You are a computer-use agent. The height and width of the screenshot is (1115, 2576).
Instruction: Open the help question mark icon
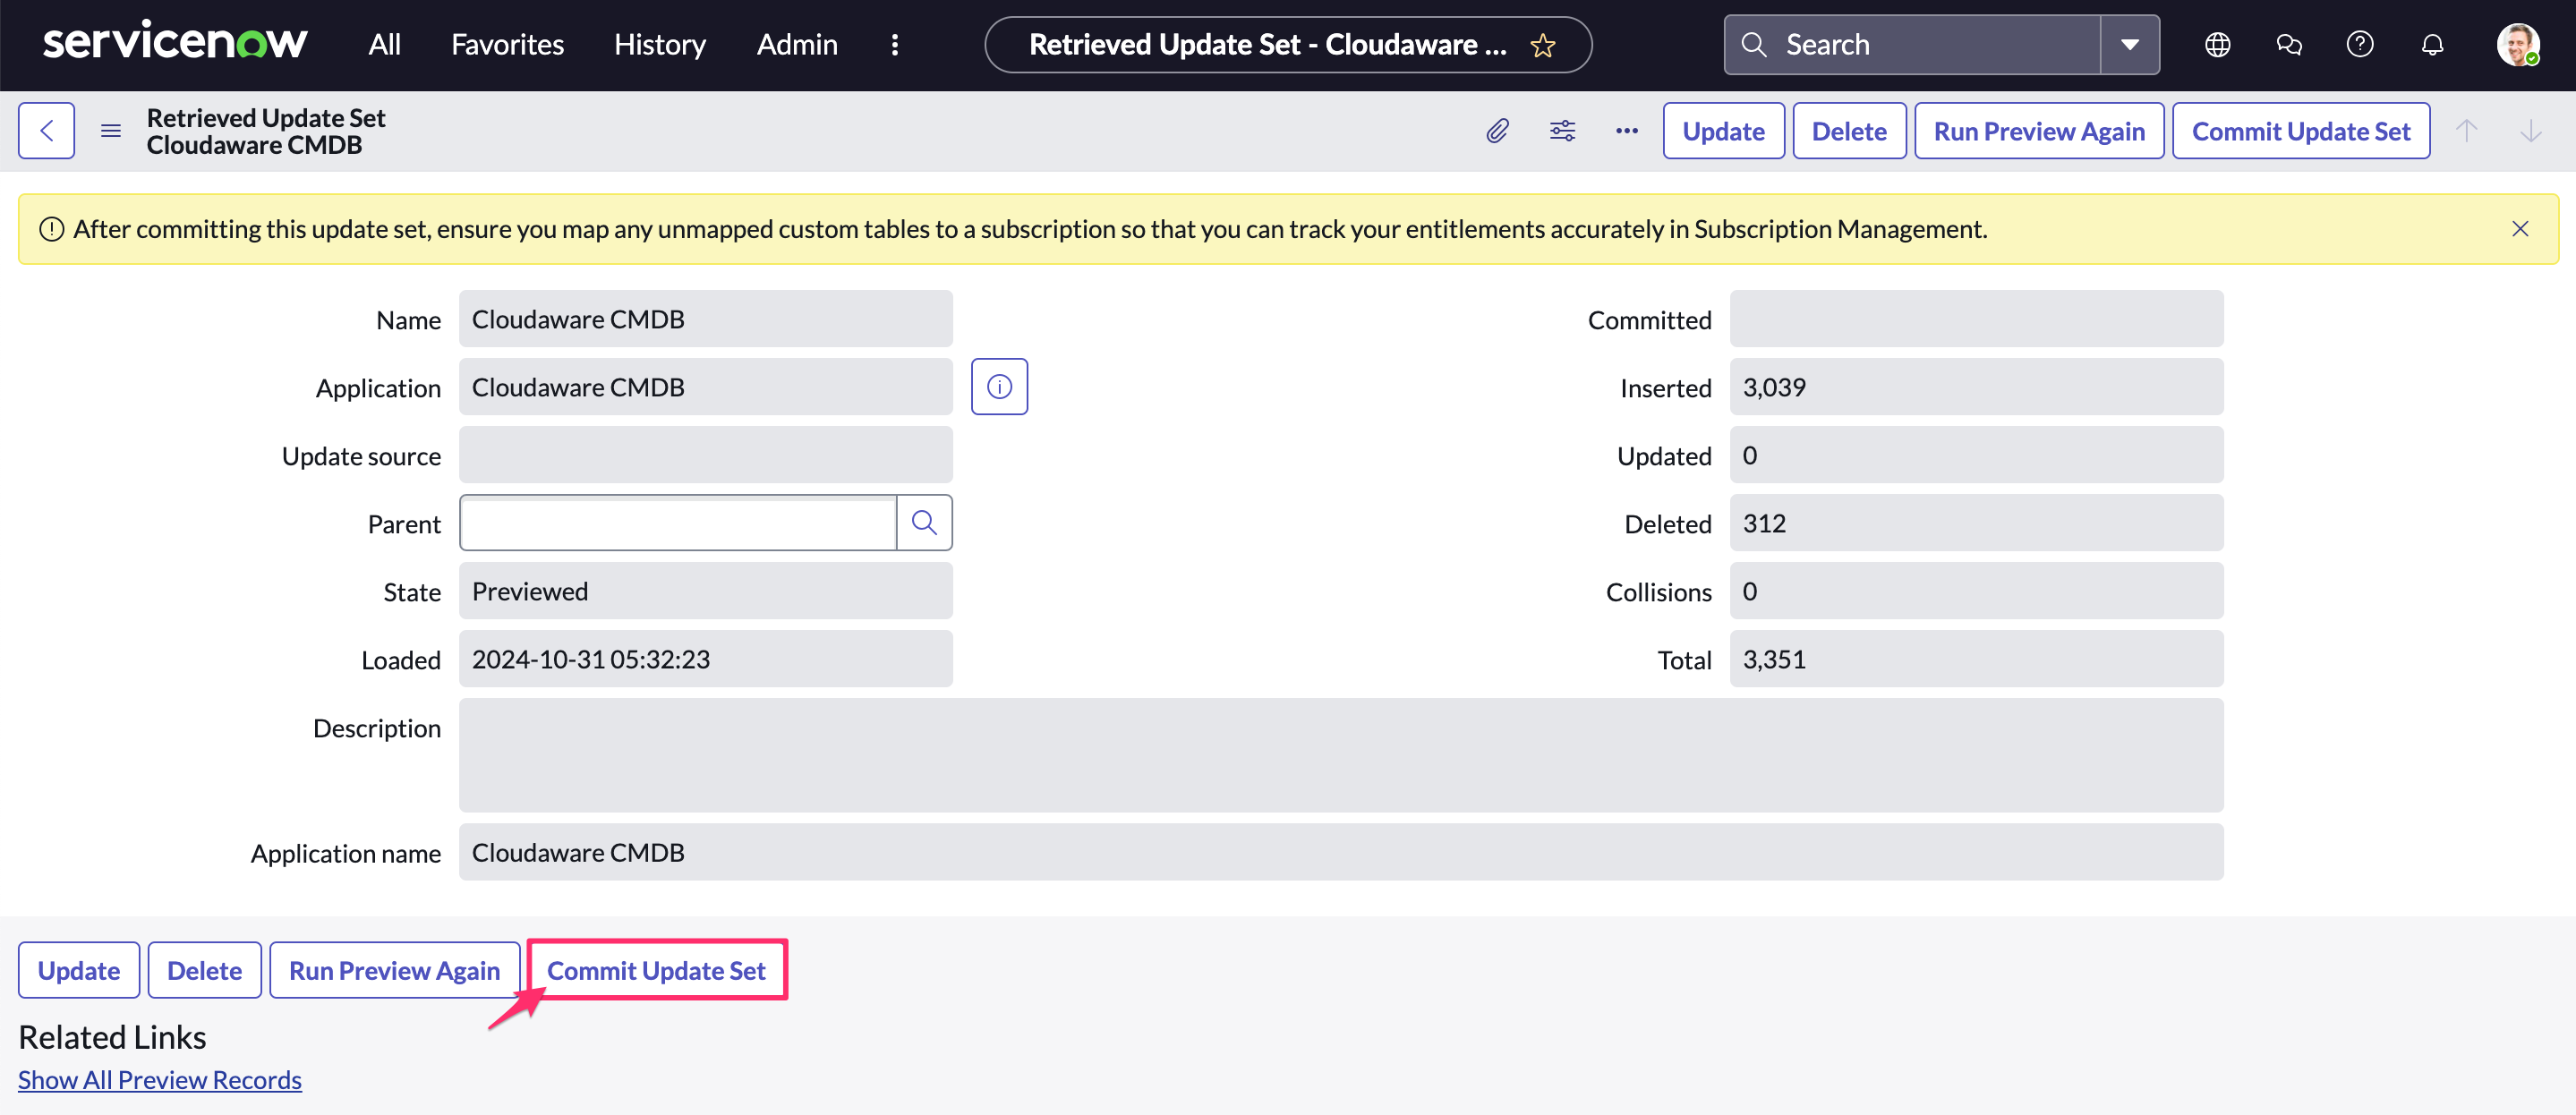2361,44
